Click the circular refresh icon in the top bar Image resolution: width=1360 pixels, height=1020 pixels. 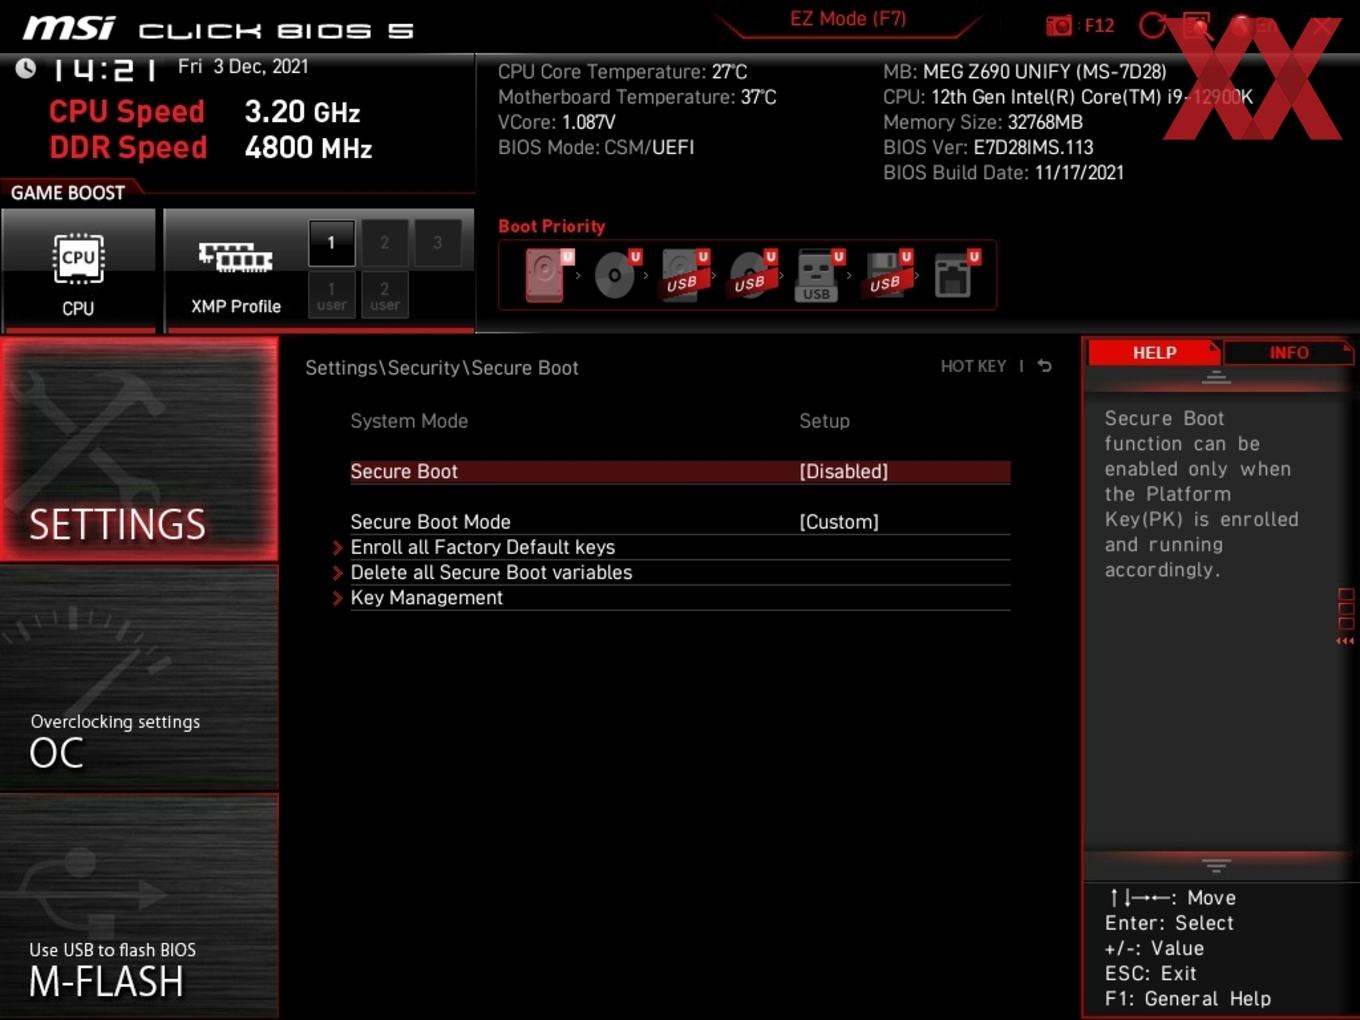coord(1154,26)
